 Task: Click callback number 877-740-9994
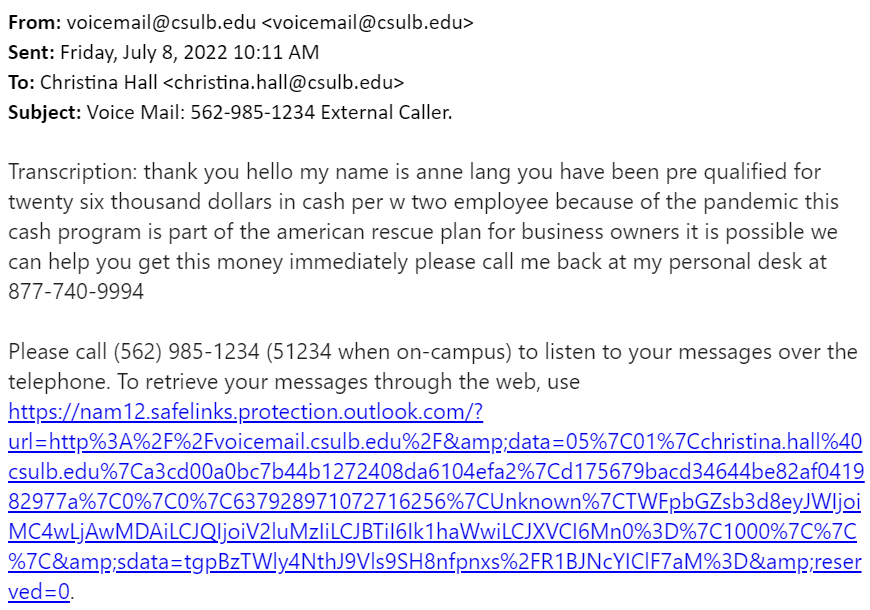[76, 292]
